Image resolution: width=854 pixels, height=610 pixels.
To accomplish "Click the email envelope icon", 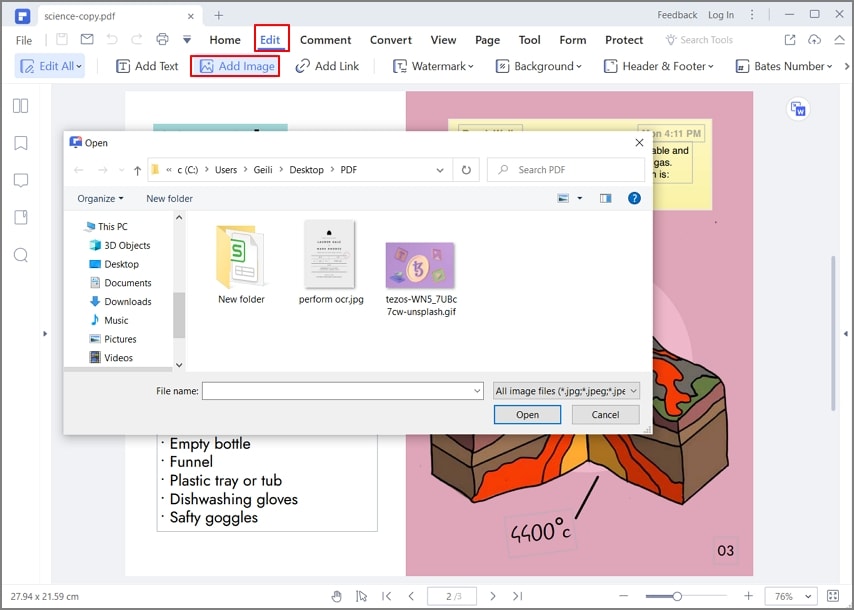I will (87, 39).
